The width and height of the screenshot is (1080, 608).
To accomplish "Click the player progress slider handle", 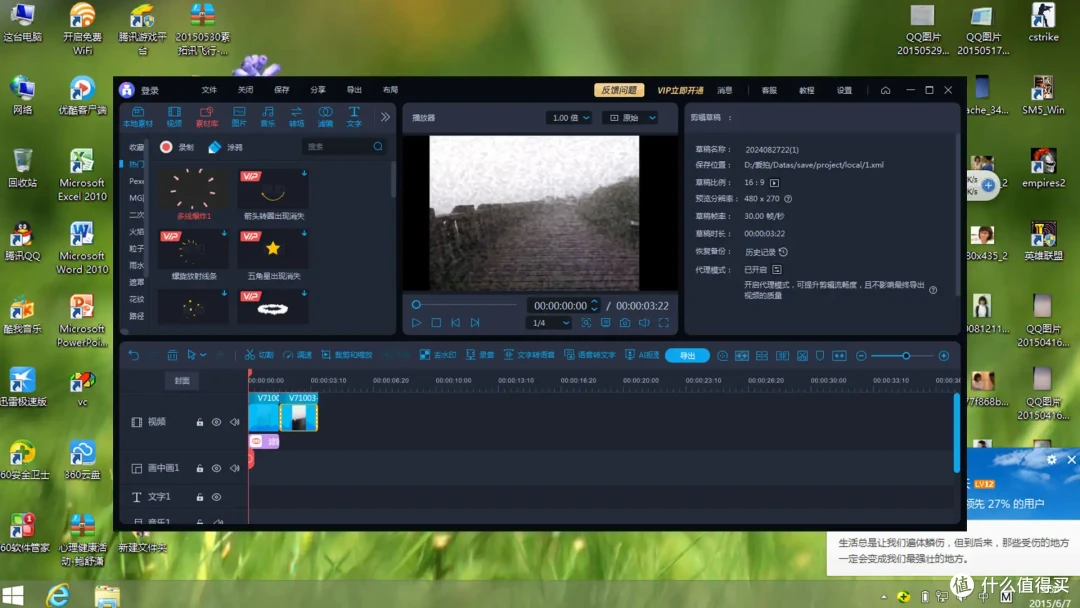I will [416, 304].
